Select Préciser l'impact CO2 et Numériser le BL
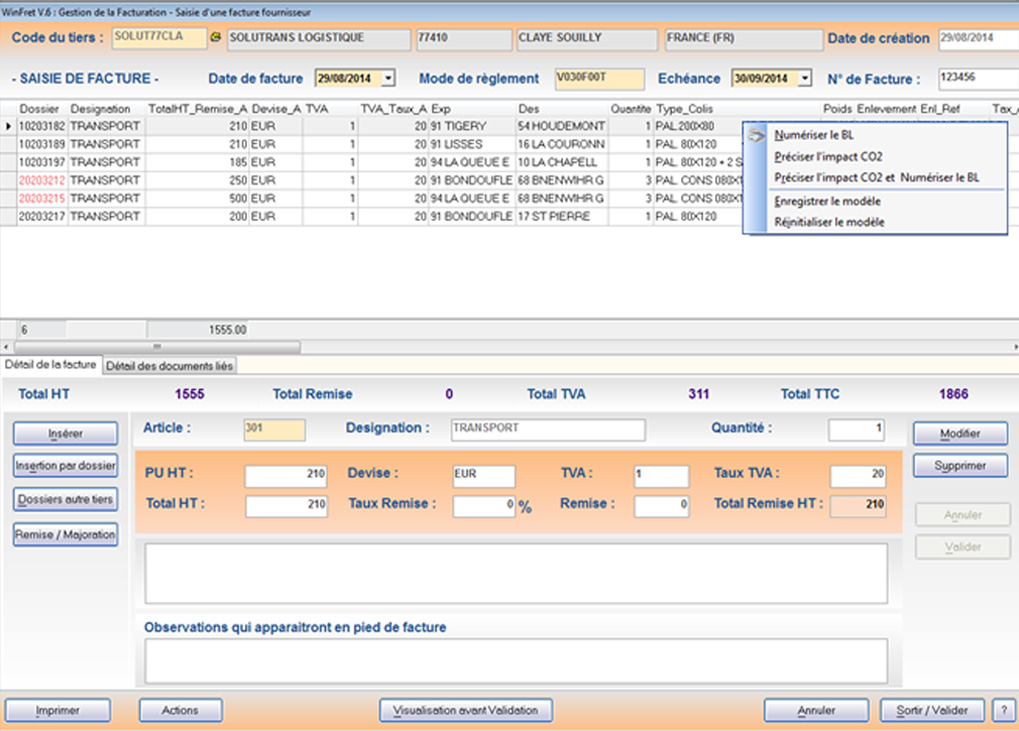The height and width of the screenshot is (731, 1019). 876,177
